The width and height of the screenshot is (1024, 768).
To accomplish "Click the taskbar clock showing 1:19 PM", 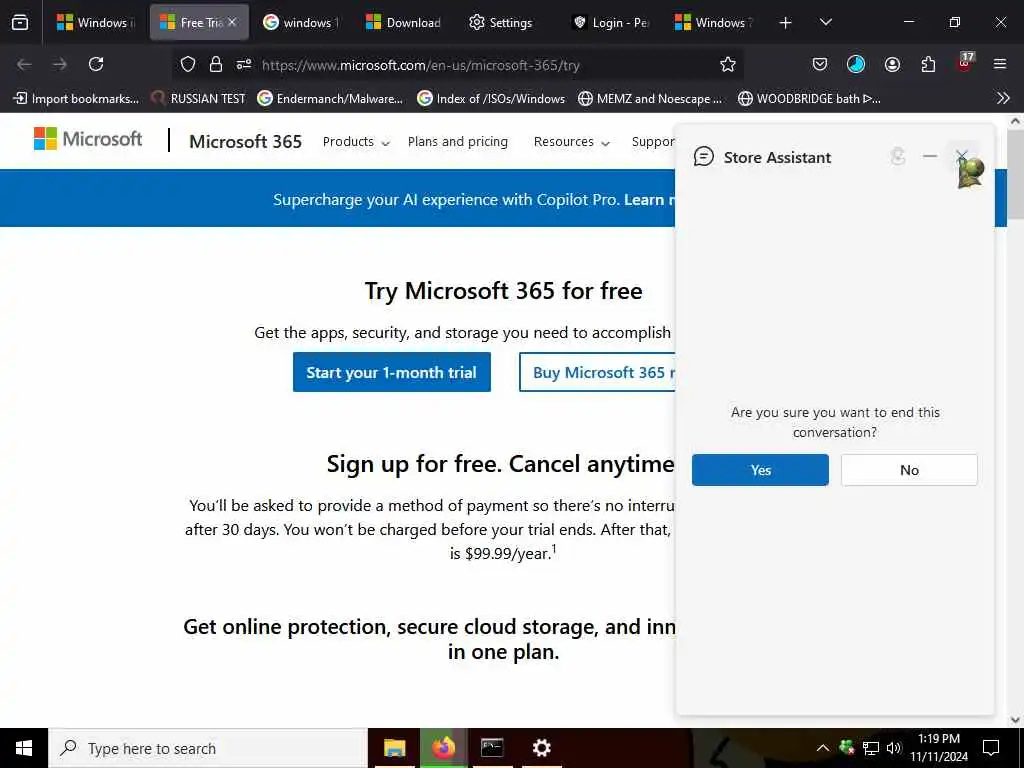I will pos(938,748).
